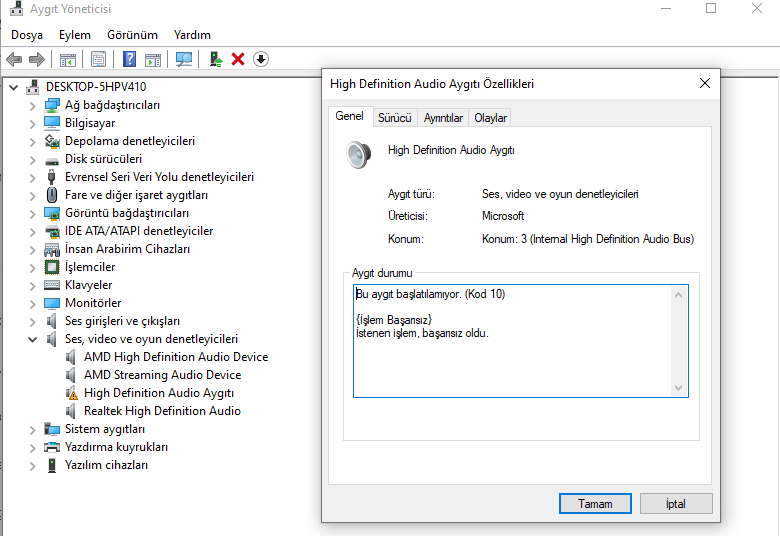
Task: Click the Yazdırma kuyrukları printer icon
Action: [x=52, y=447]
